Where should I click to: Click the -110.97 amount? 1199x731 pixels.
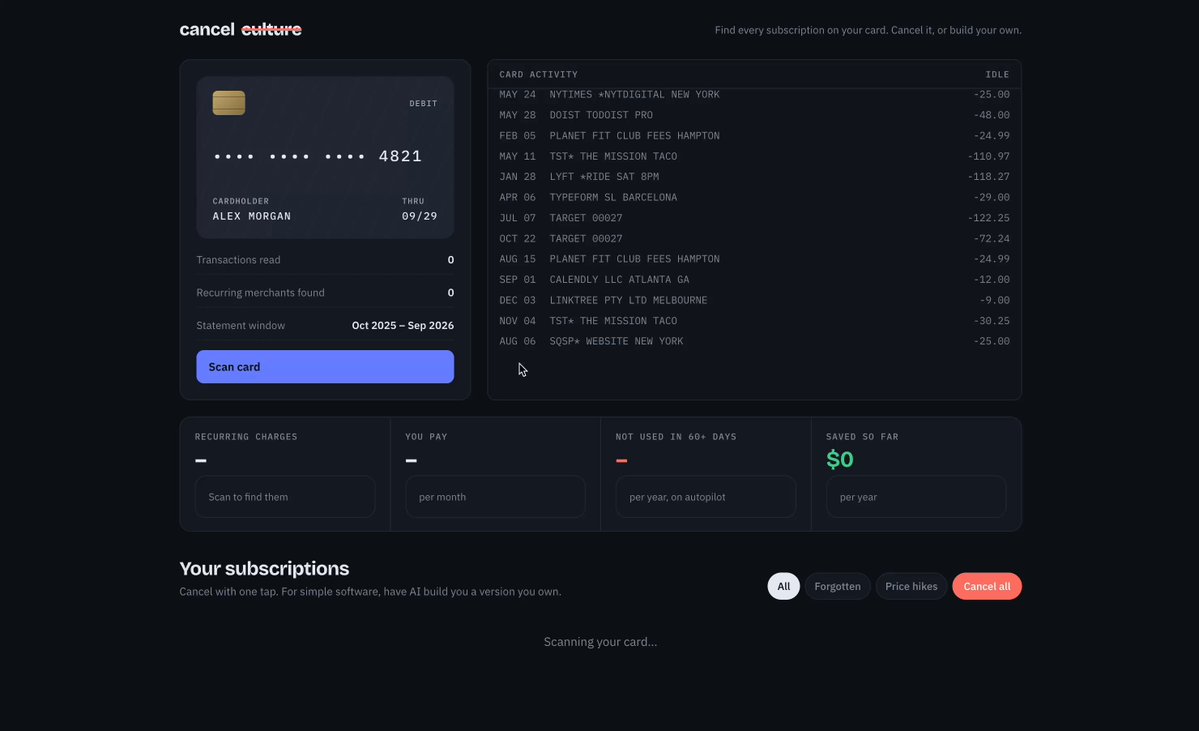pyautogui.click(x=989, y=157)
